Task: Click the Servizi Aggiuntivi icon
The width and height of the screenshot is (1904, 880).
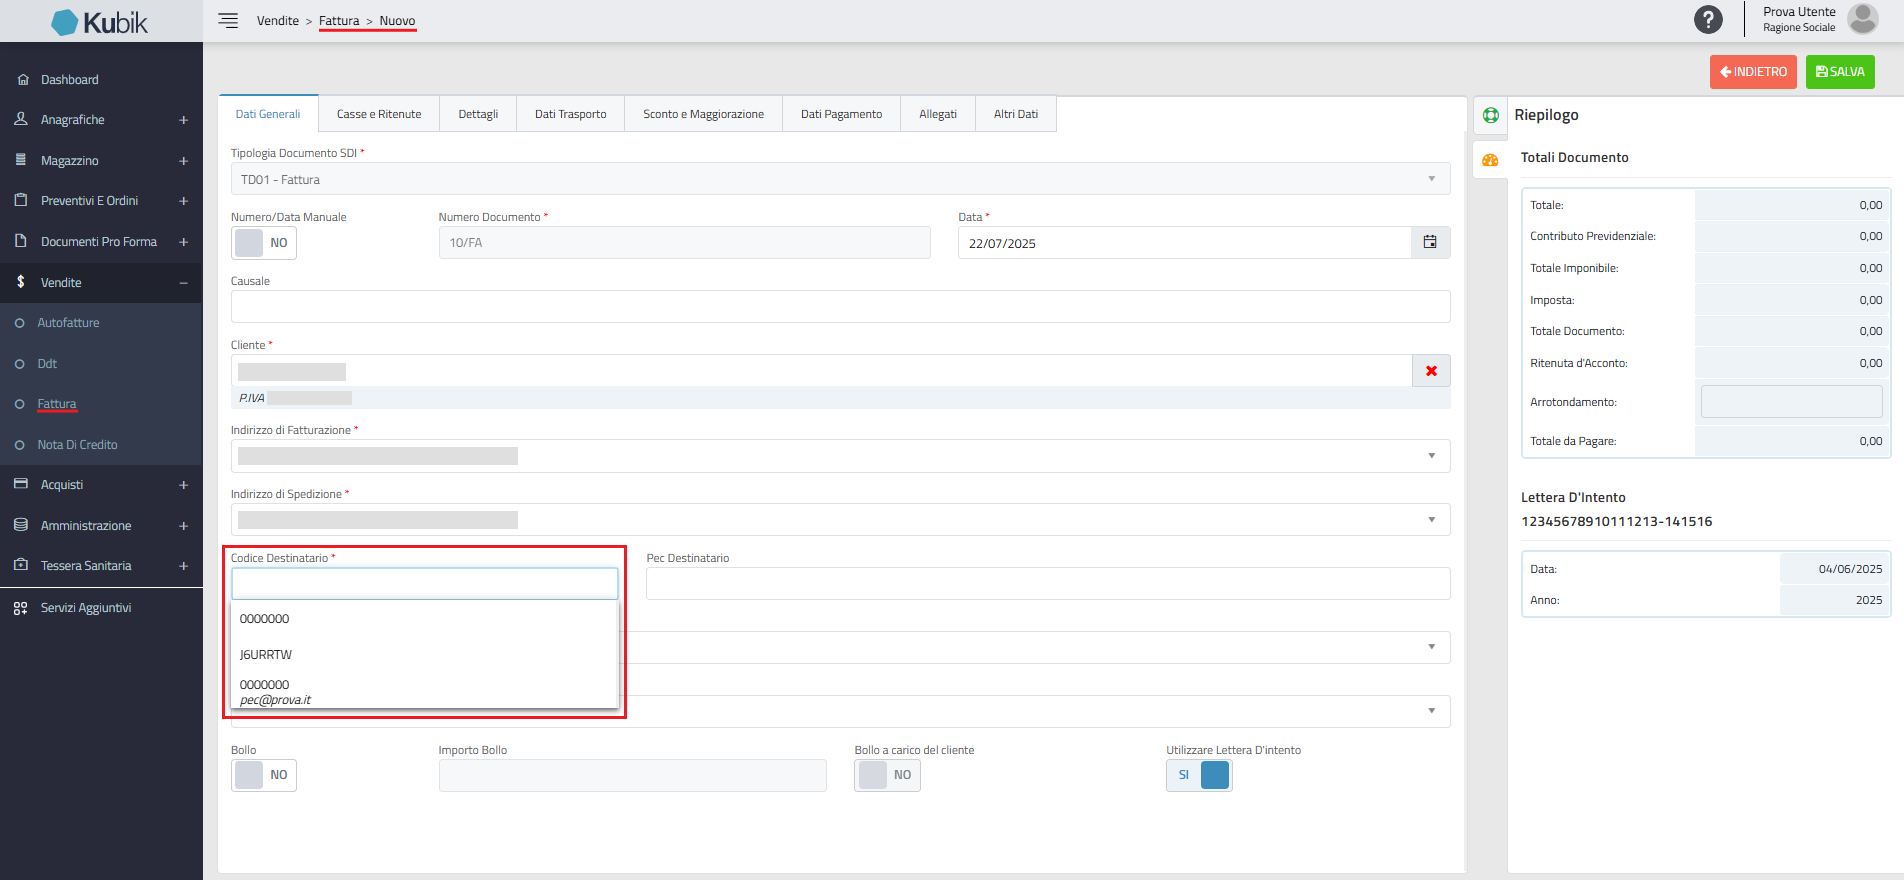Action: point(21,608)
